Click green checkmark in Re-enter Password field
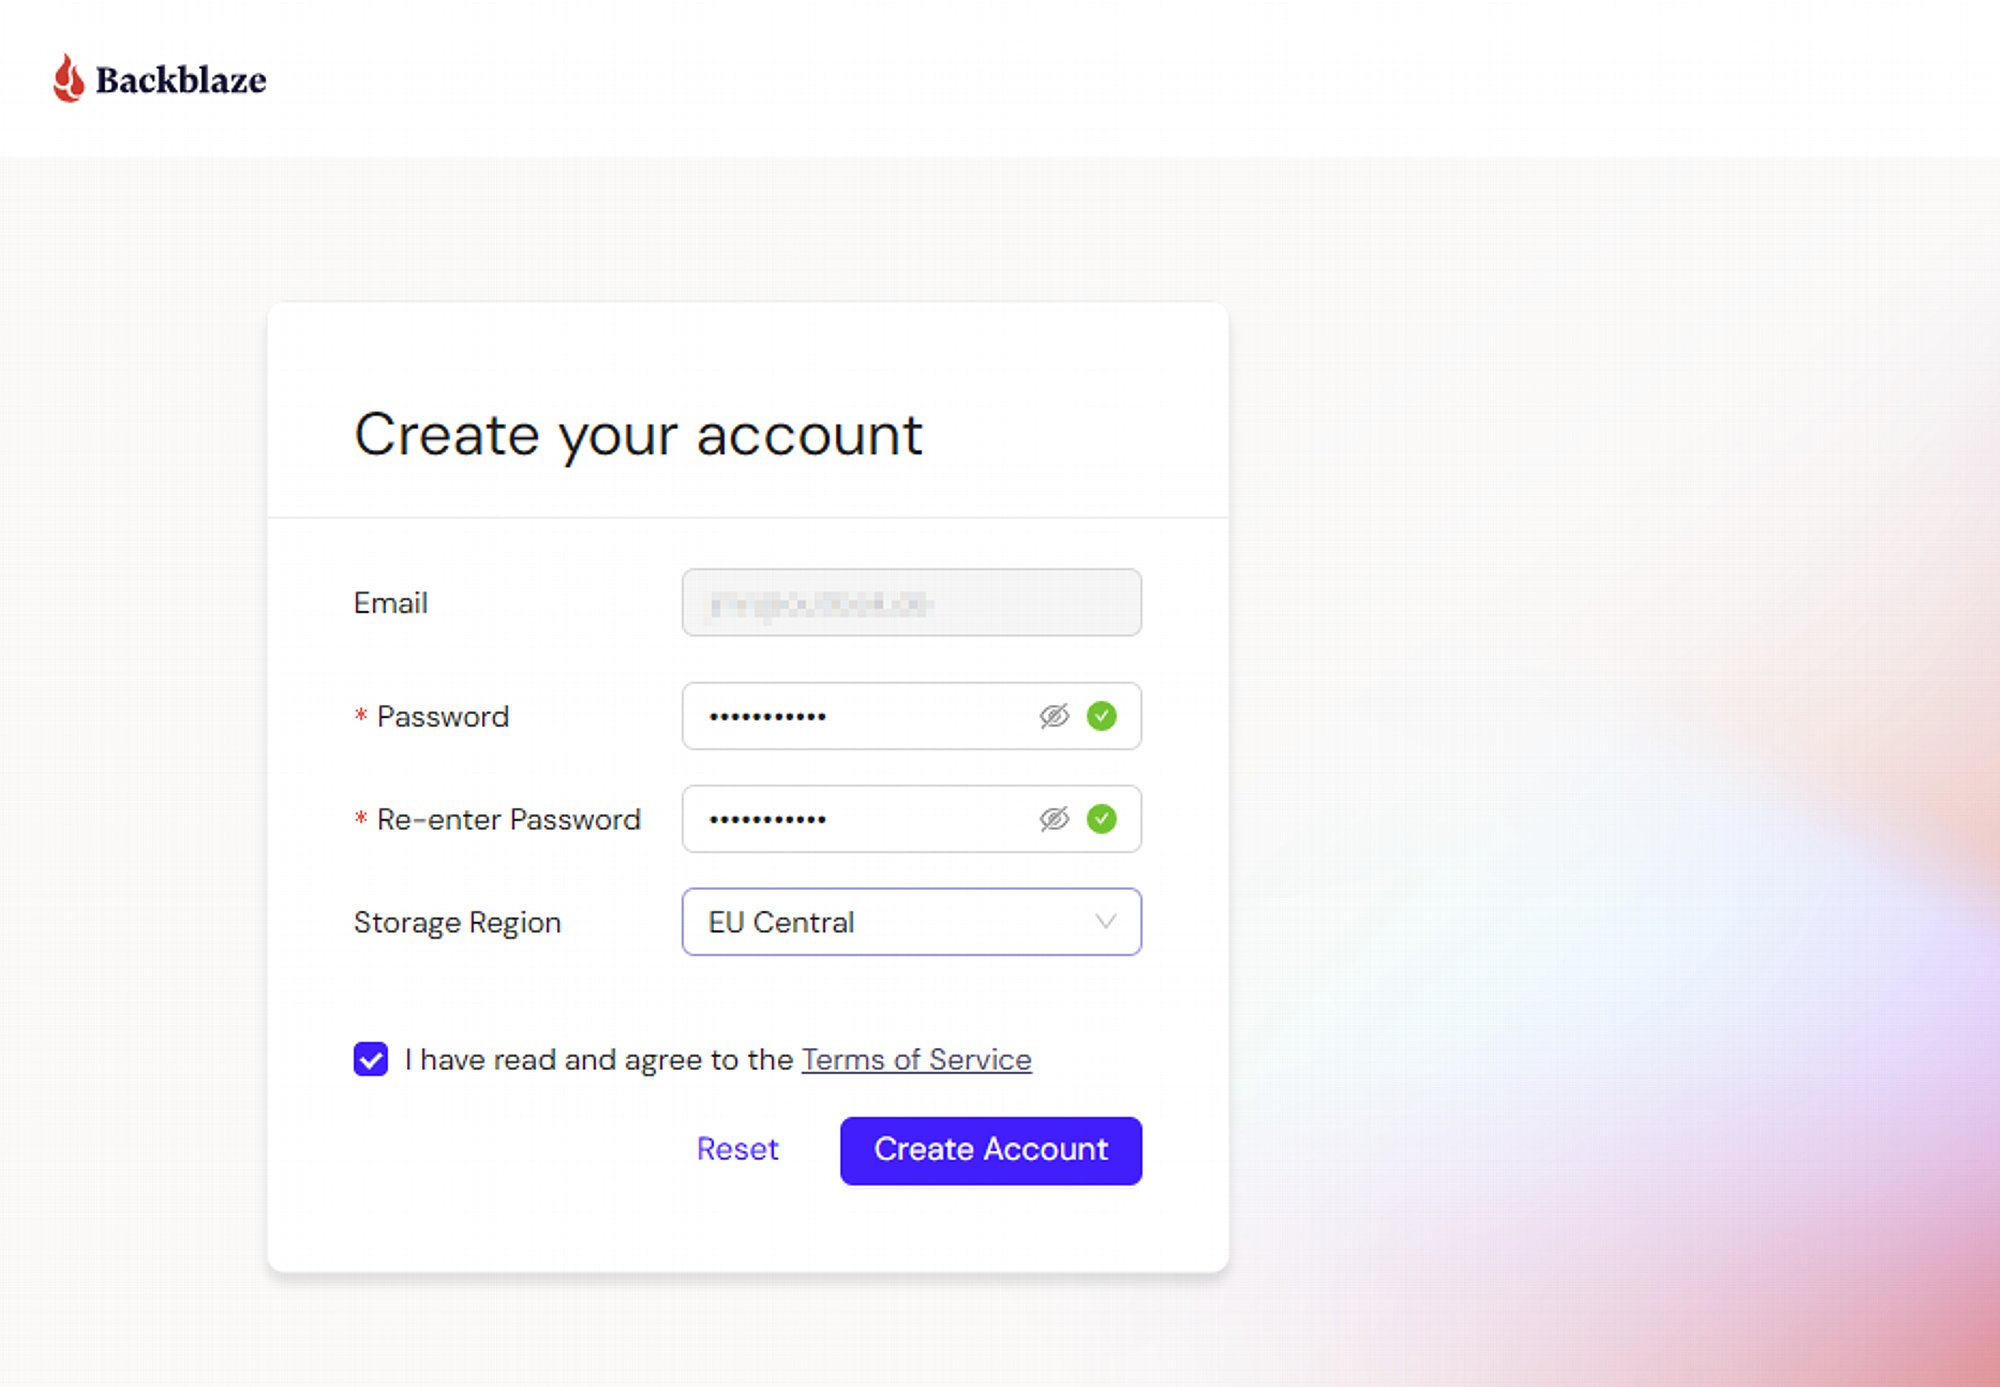The width and height of the screenshot is (2000, 1387). tap(1102, 819)
